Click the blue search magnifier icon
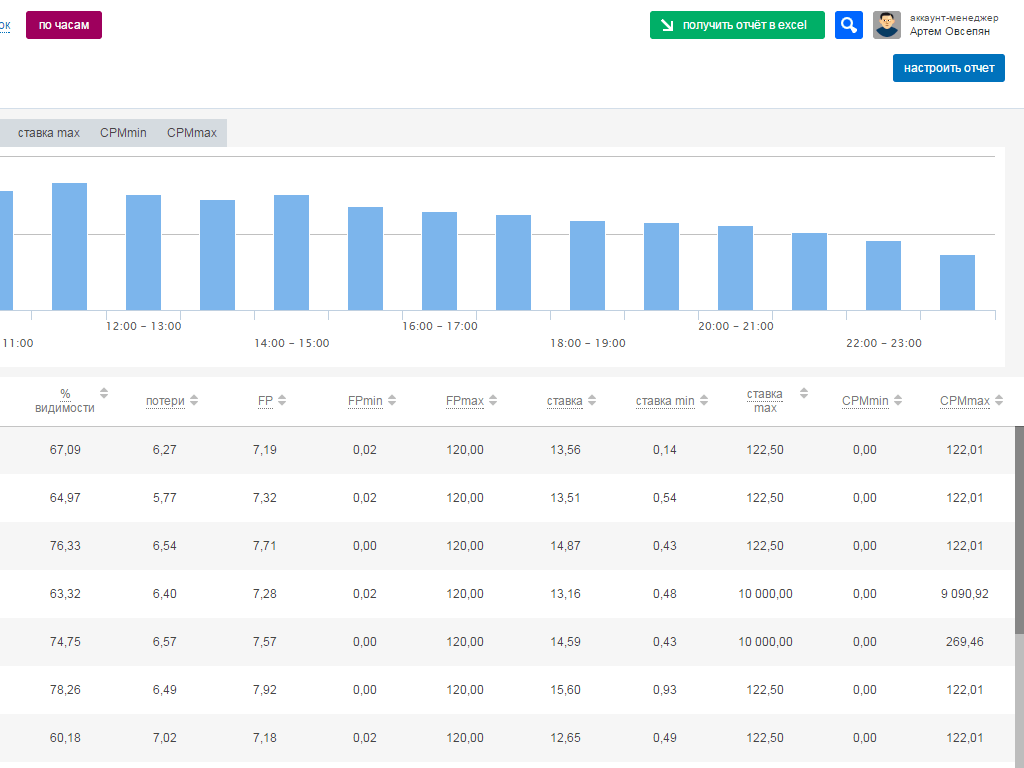This screenshot has width=1024, height=768. pyautogui.click(x=848, y=25)
